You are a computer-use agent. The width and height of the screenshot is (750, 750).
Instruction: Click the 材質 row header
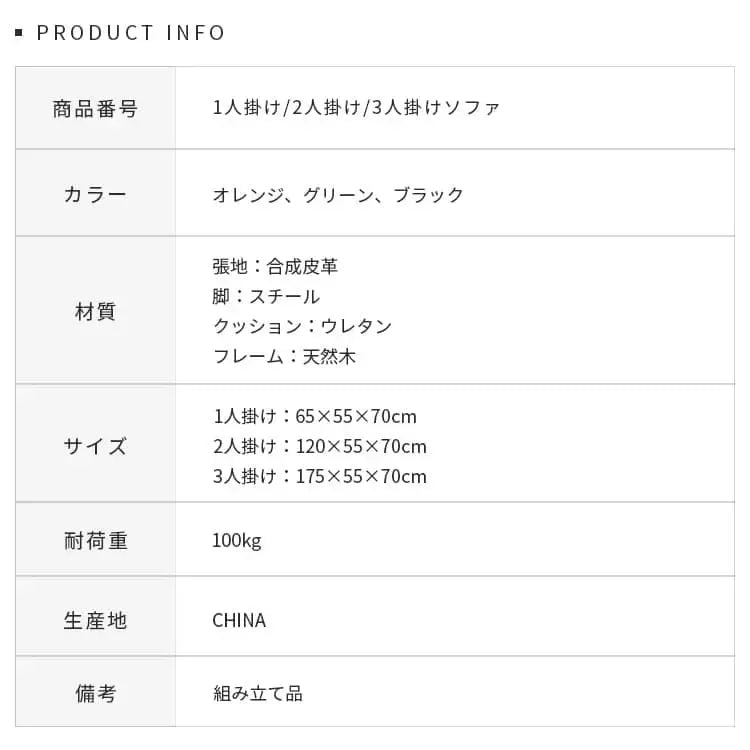(95, 311)
